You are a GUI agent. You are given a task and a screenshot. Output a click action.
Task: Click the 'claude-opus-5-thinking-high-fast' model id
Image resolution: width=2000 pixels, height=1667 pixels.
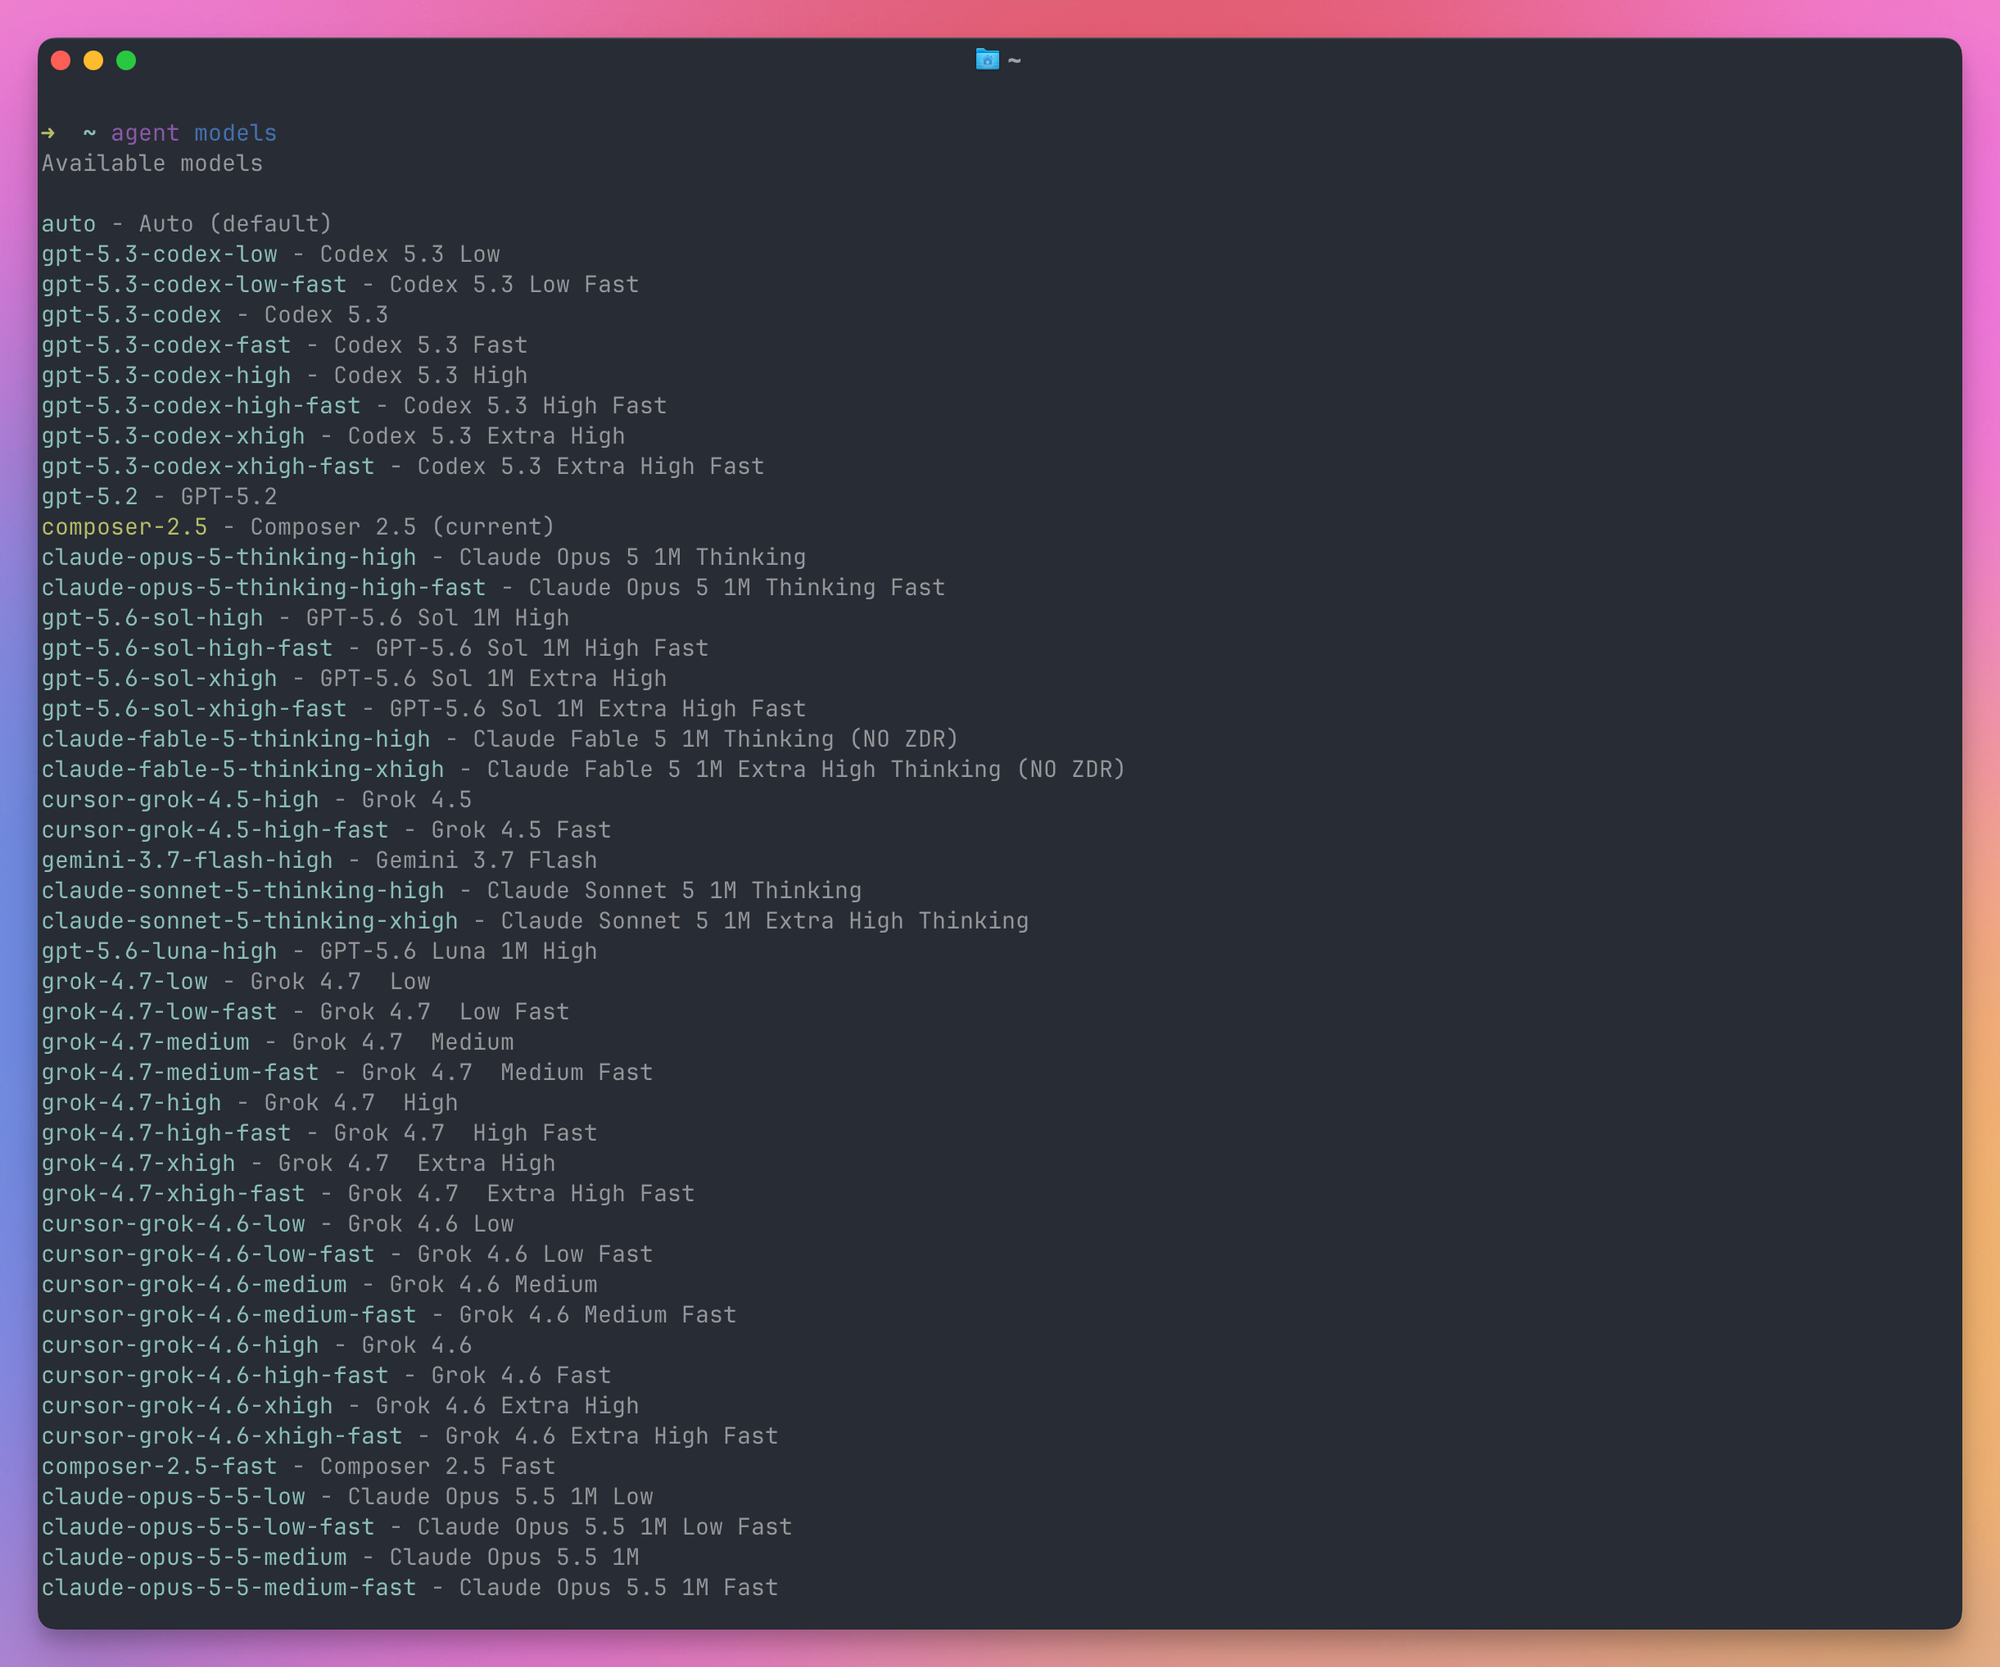pyautogui.click(x=264, y=588)
